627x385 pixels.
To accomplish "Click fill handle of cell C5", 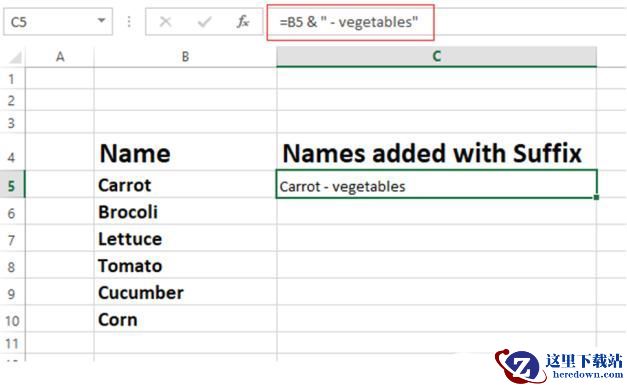I will (596, 197).
